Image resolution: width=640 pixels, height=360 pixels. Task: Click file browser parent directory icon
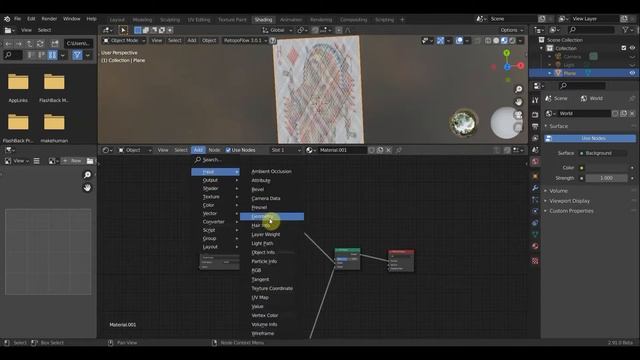[x=29, y=43]
